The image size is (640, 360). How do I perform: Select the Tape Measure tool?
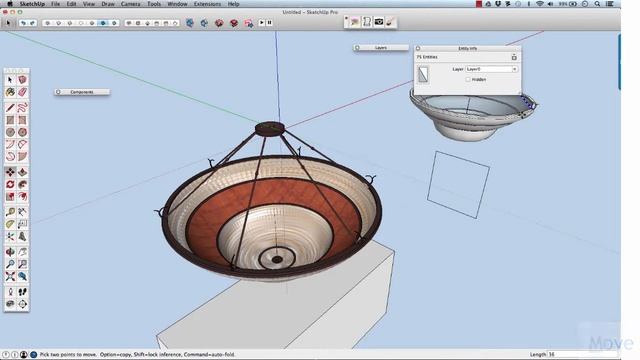point(10,212)
